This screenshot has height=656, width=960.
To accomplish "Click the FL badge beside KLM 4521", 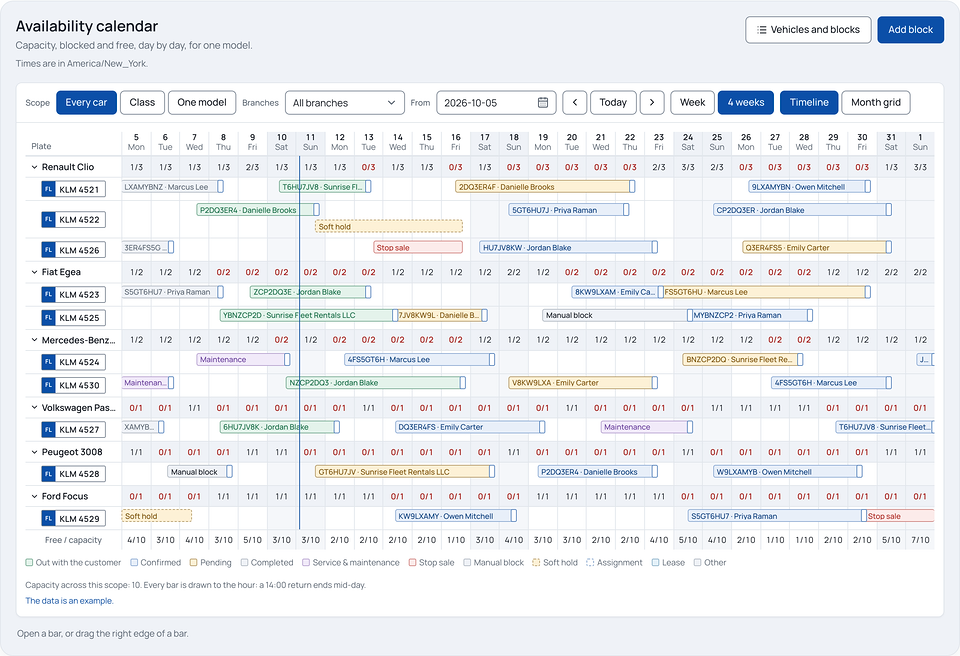I will tap(48, 189).
